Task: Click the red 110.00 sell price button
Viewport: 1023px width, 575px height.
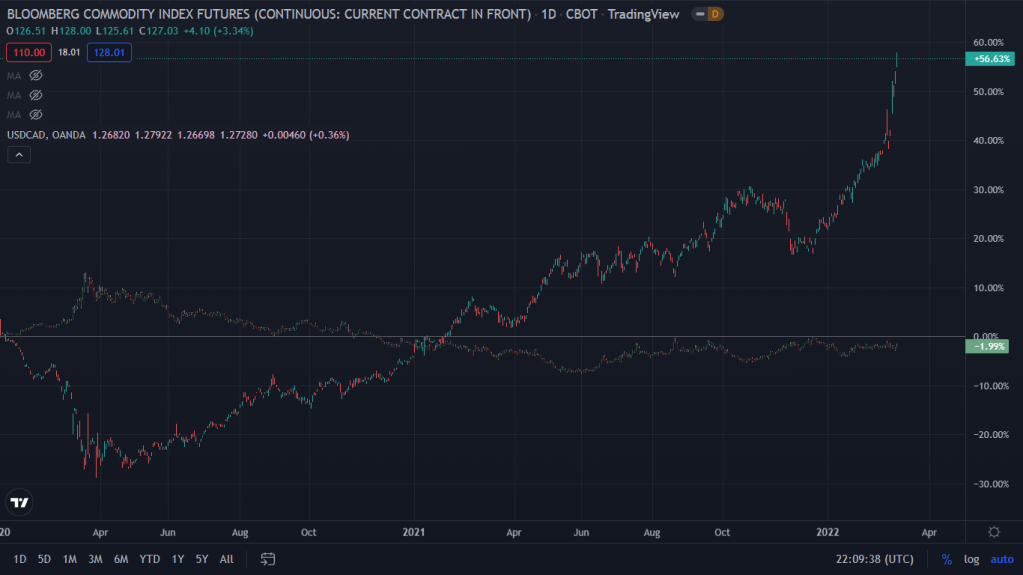Action: 27,53
